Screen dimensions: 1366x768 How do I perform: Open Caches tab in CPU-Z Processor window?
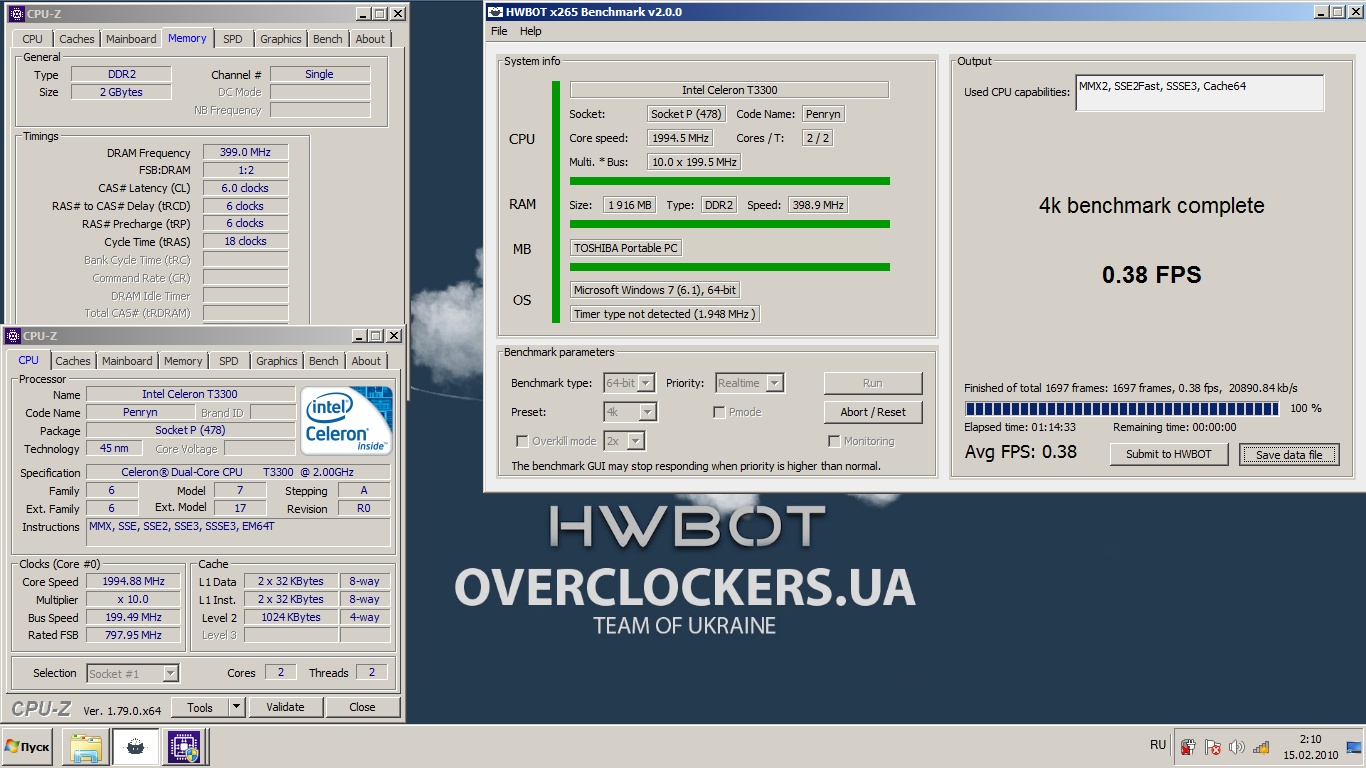point(73,361)
